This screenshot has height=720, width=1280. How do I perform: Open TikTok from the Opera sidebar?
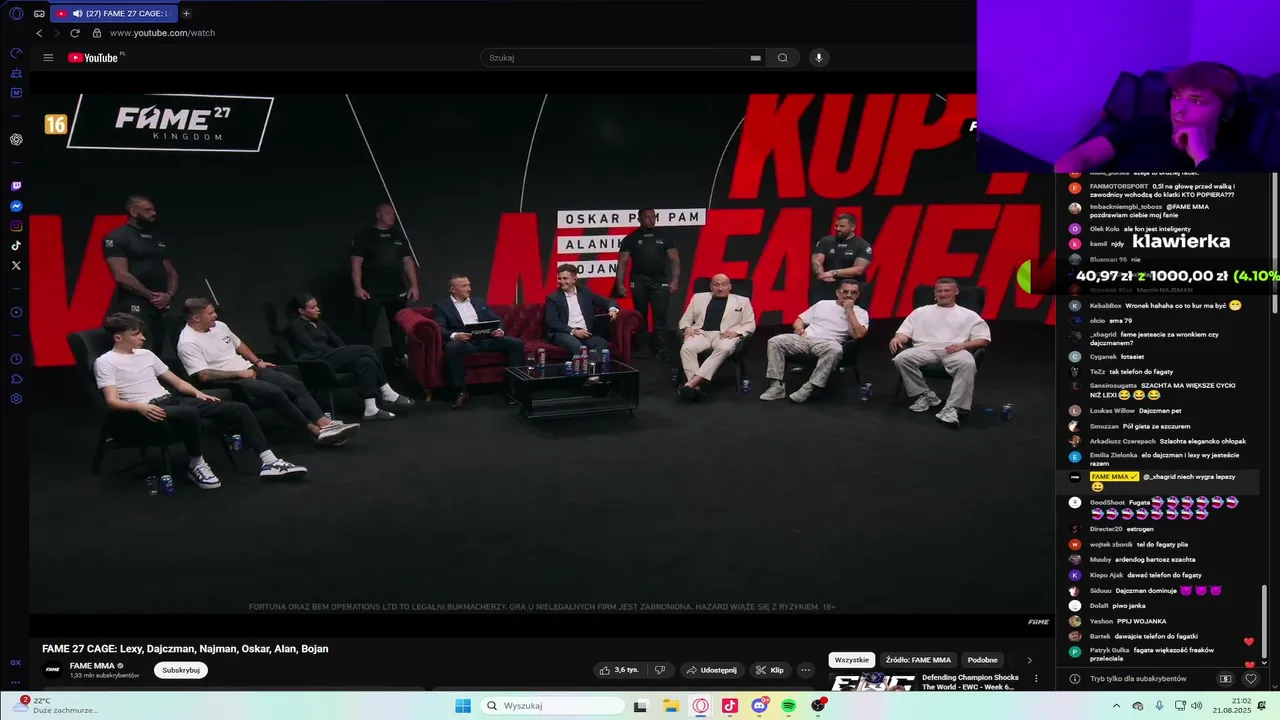(x=16, y=245)
